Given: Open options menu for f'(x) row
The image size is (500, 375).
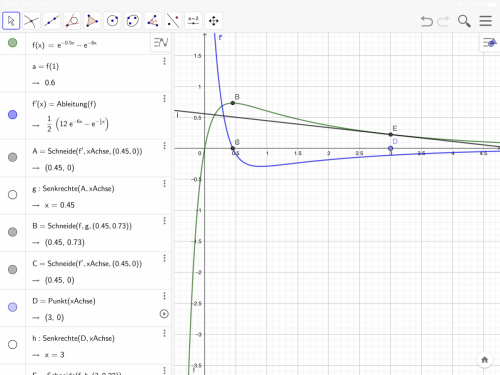Looking at the screenshot, I should pos(164,99).
